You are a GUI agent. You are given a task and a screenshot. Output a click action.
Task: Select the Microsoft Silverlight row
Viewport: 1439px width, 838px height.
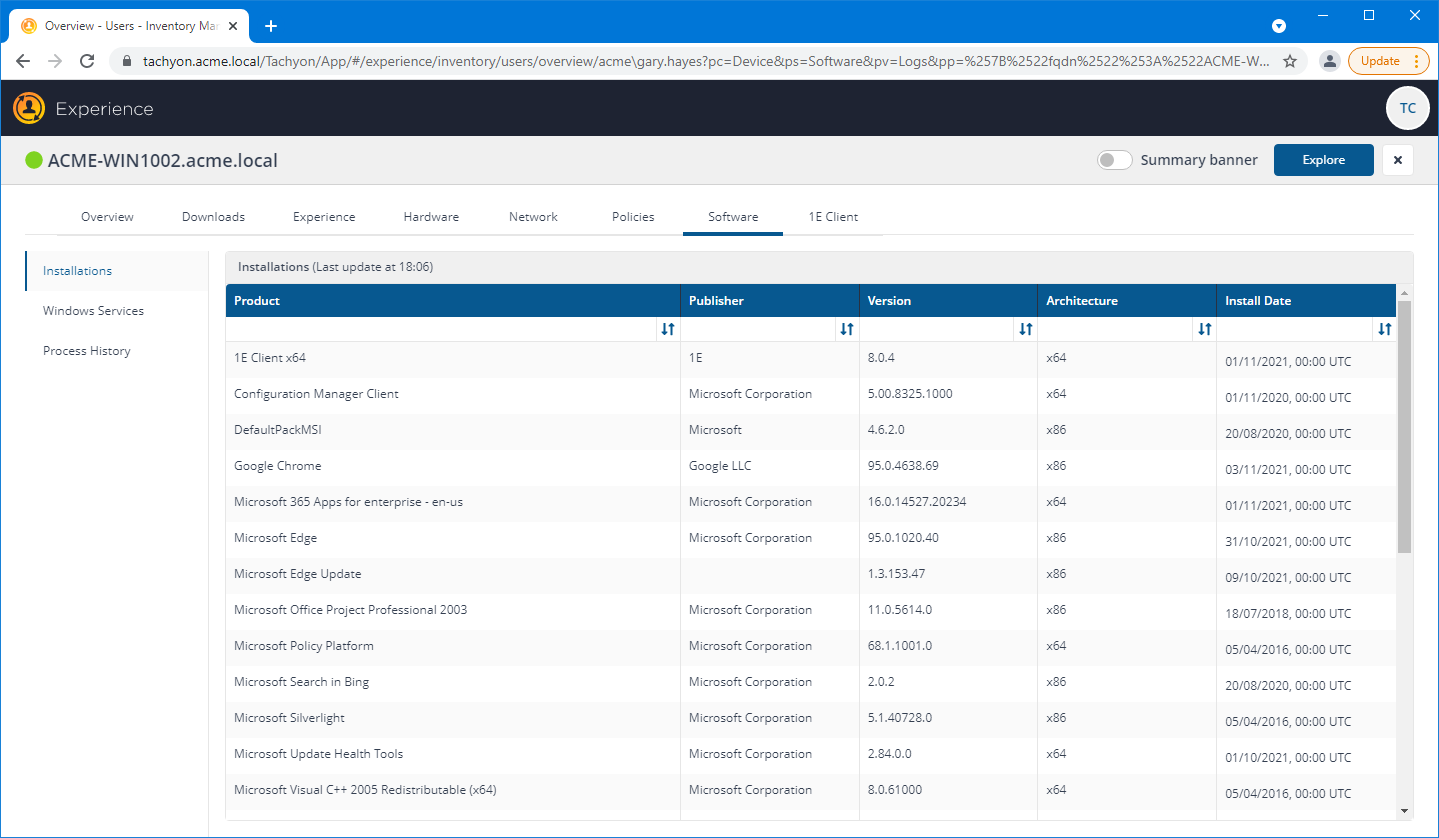(811, 719)
